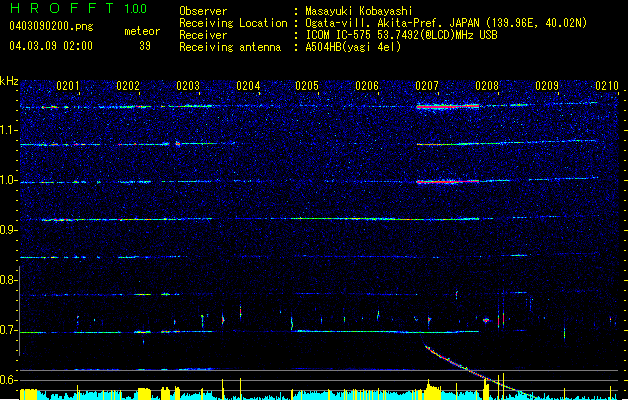Viewport: 629px width, 400px height.
Task: Click the meteor count 39
Action: point(145,46)
